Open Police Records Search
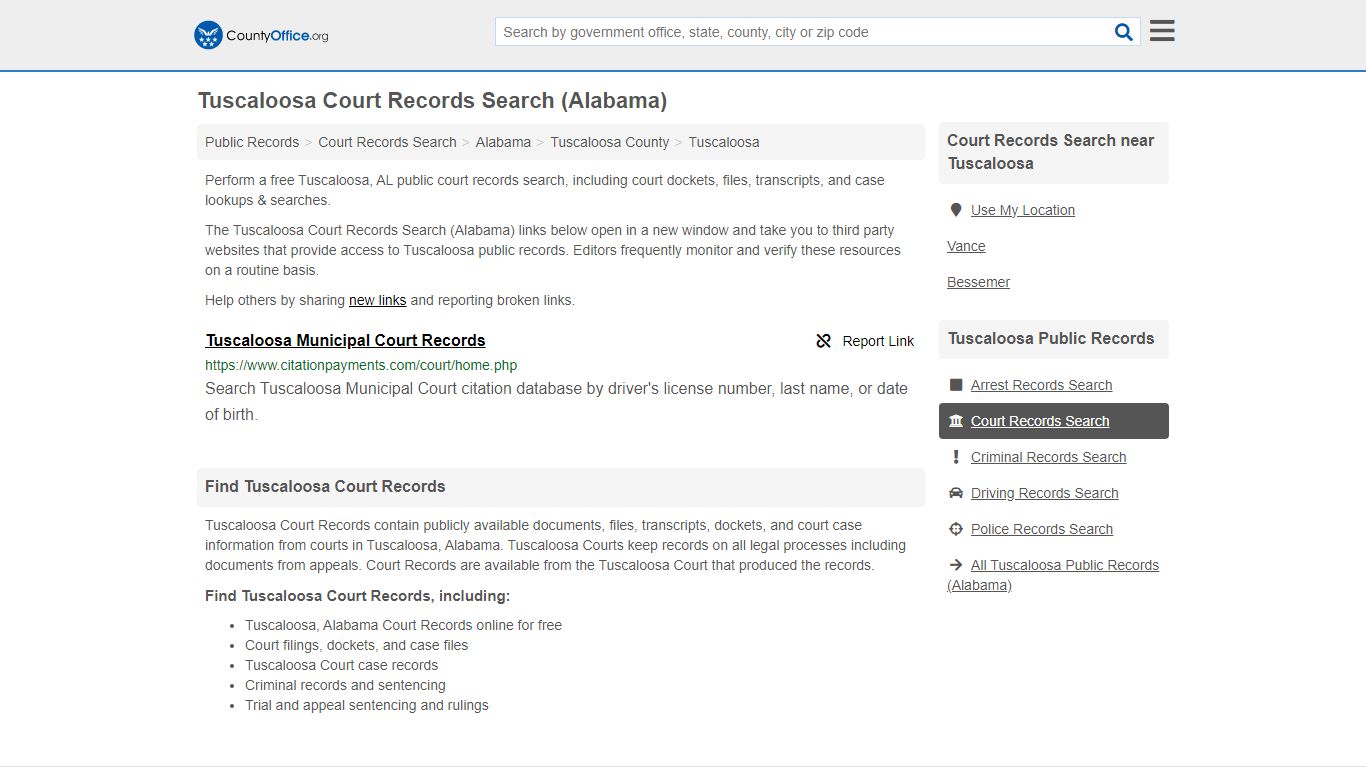This screenshot has width=1366, height=768. click(x=1041, y=529)
